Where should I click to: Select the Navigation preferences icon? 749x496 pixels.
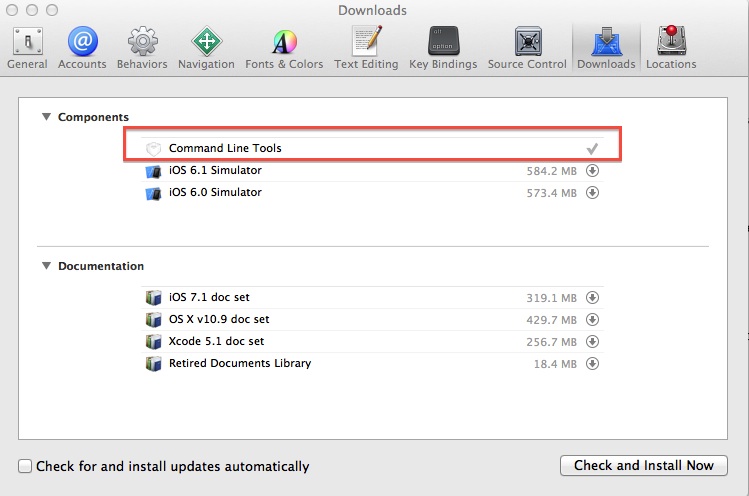206,47
